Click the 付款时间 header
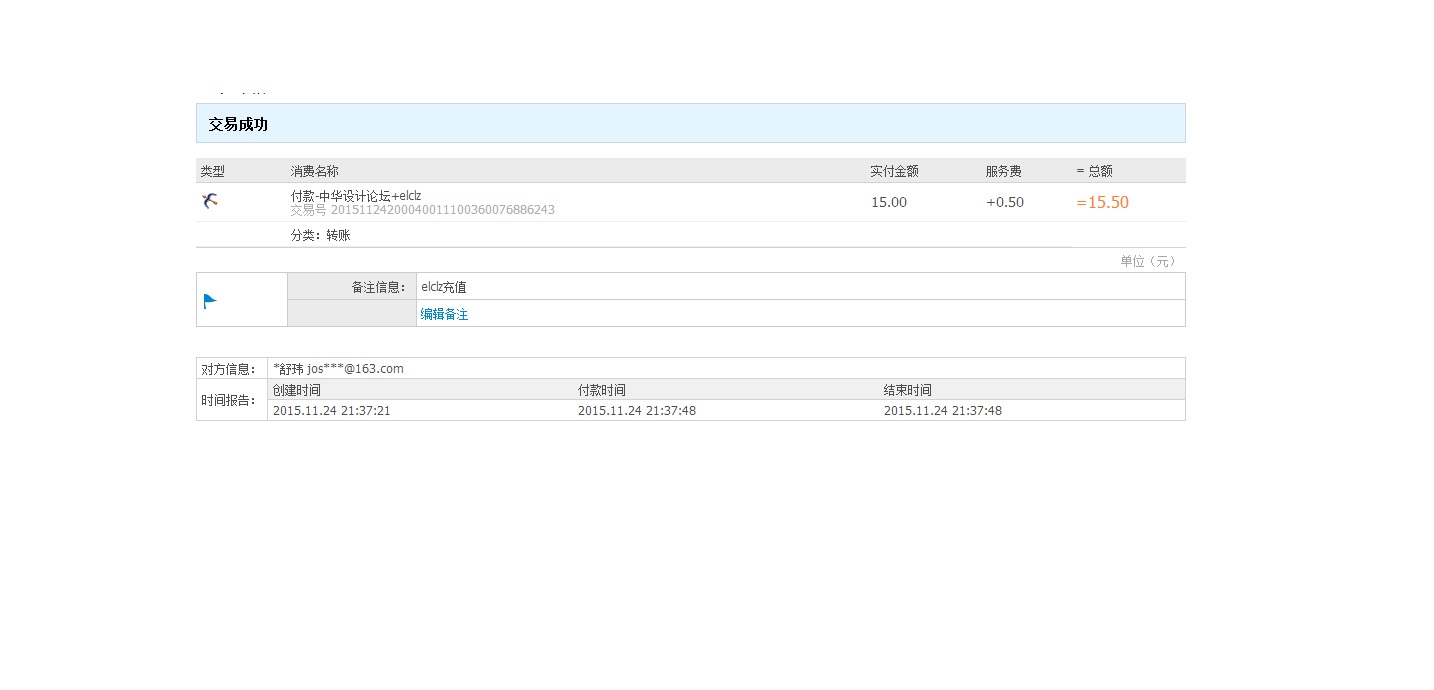The width and height of the screenshot is (1434, 690). pos(602,390)
